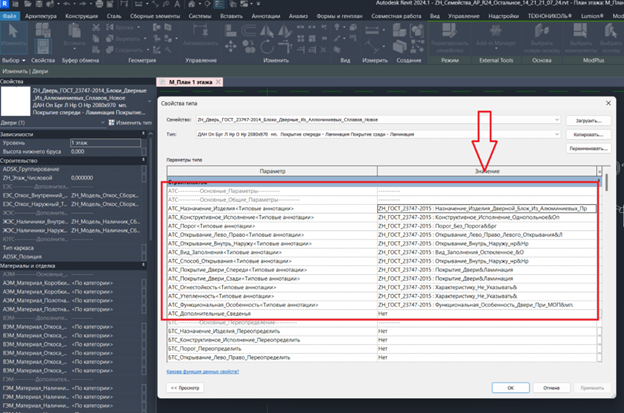
Task: Select the М_План 1 этажа view tab
Action: point(190,82)
